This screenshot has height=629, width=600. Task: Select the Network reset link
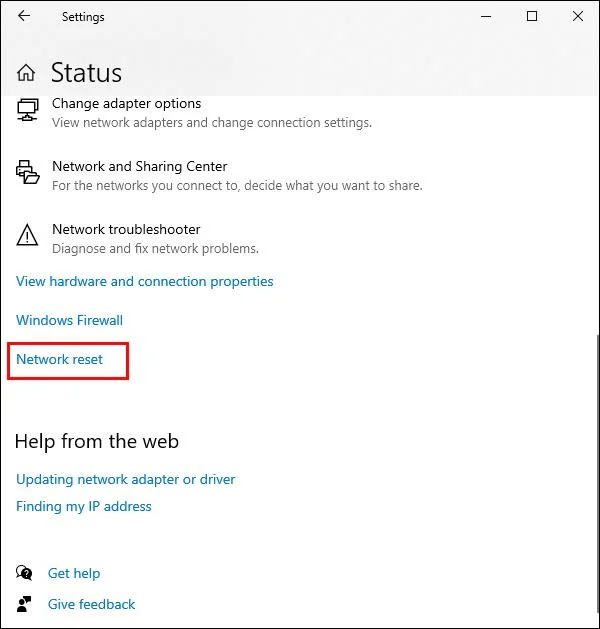[x=59, y=360]
